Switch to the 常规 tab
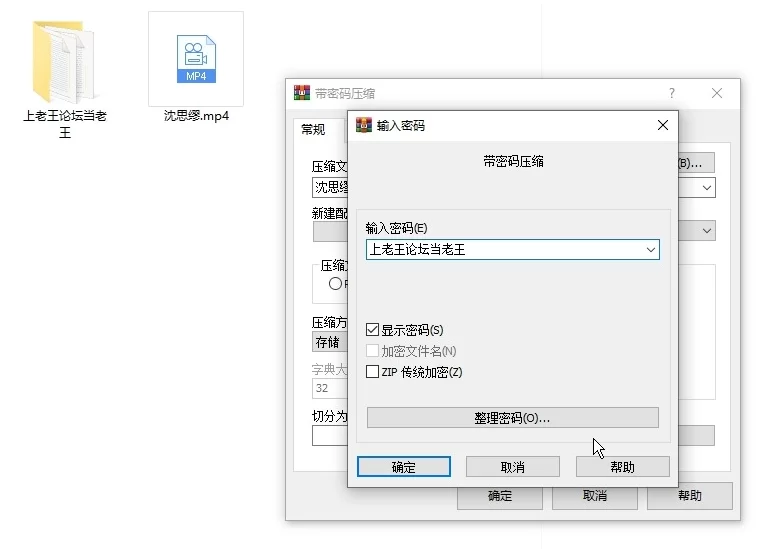 click(x=313, y=130)
